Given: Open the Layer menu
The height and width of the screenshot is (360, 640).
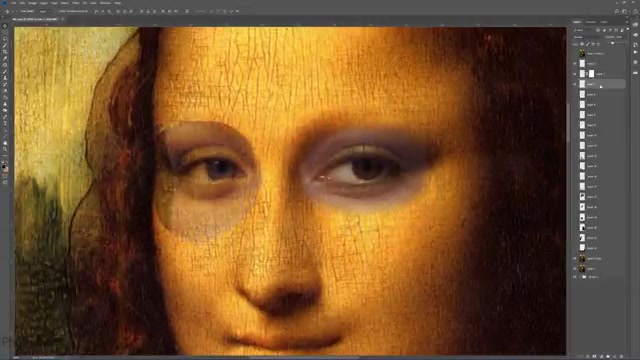Looking at the screenshot, I should 44,3.
